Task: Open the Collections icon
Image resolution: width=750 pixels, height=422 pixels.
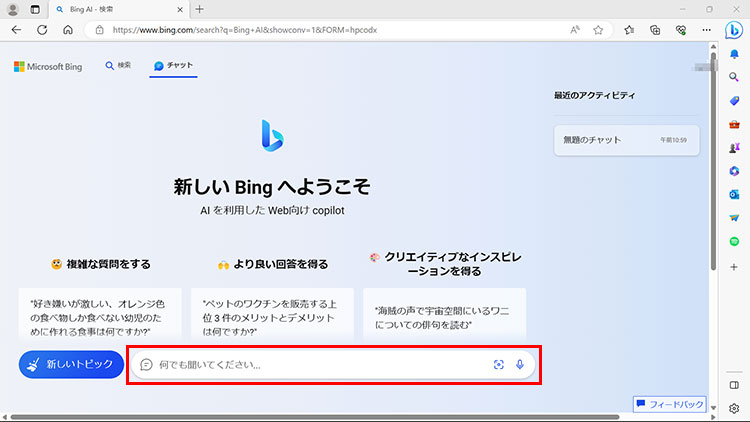Action: click(655, 30)
